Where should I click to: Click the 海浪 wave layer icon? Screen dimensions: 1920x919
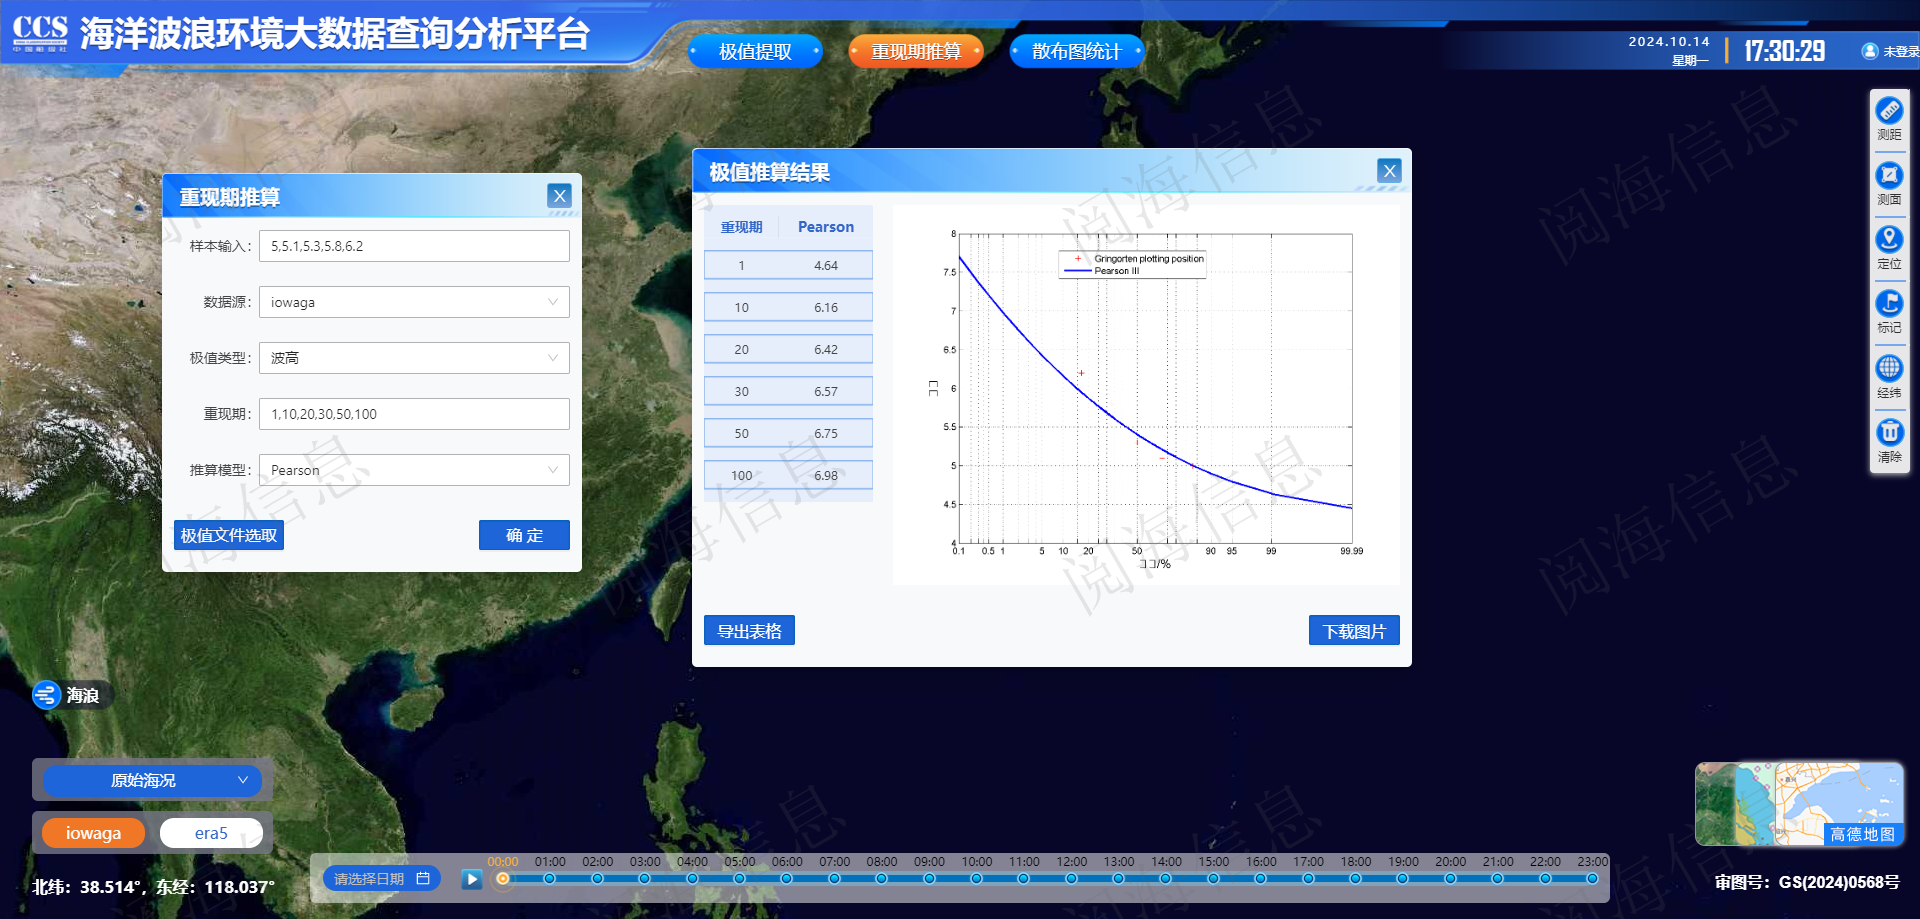point(47,695)
